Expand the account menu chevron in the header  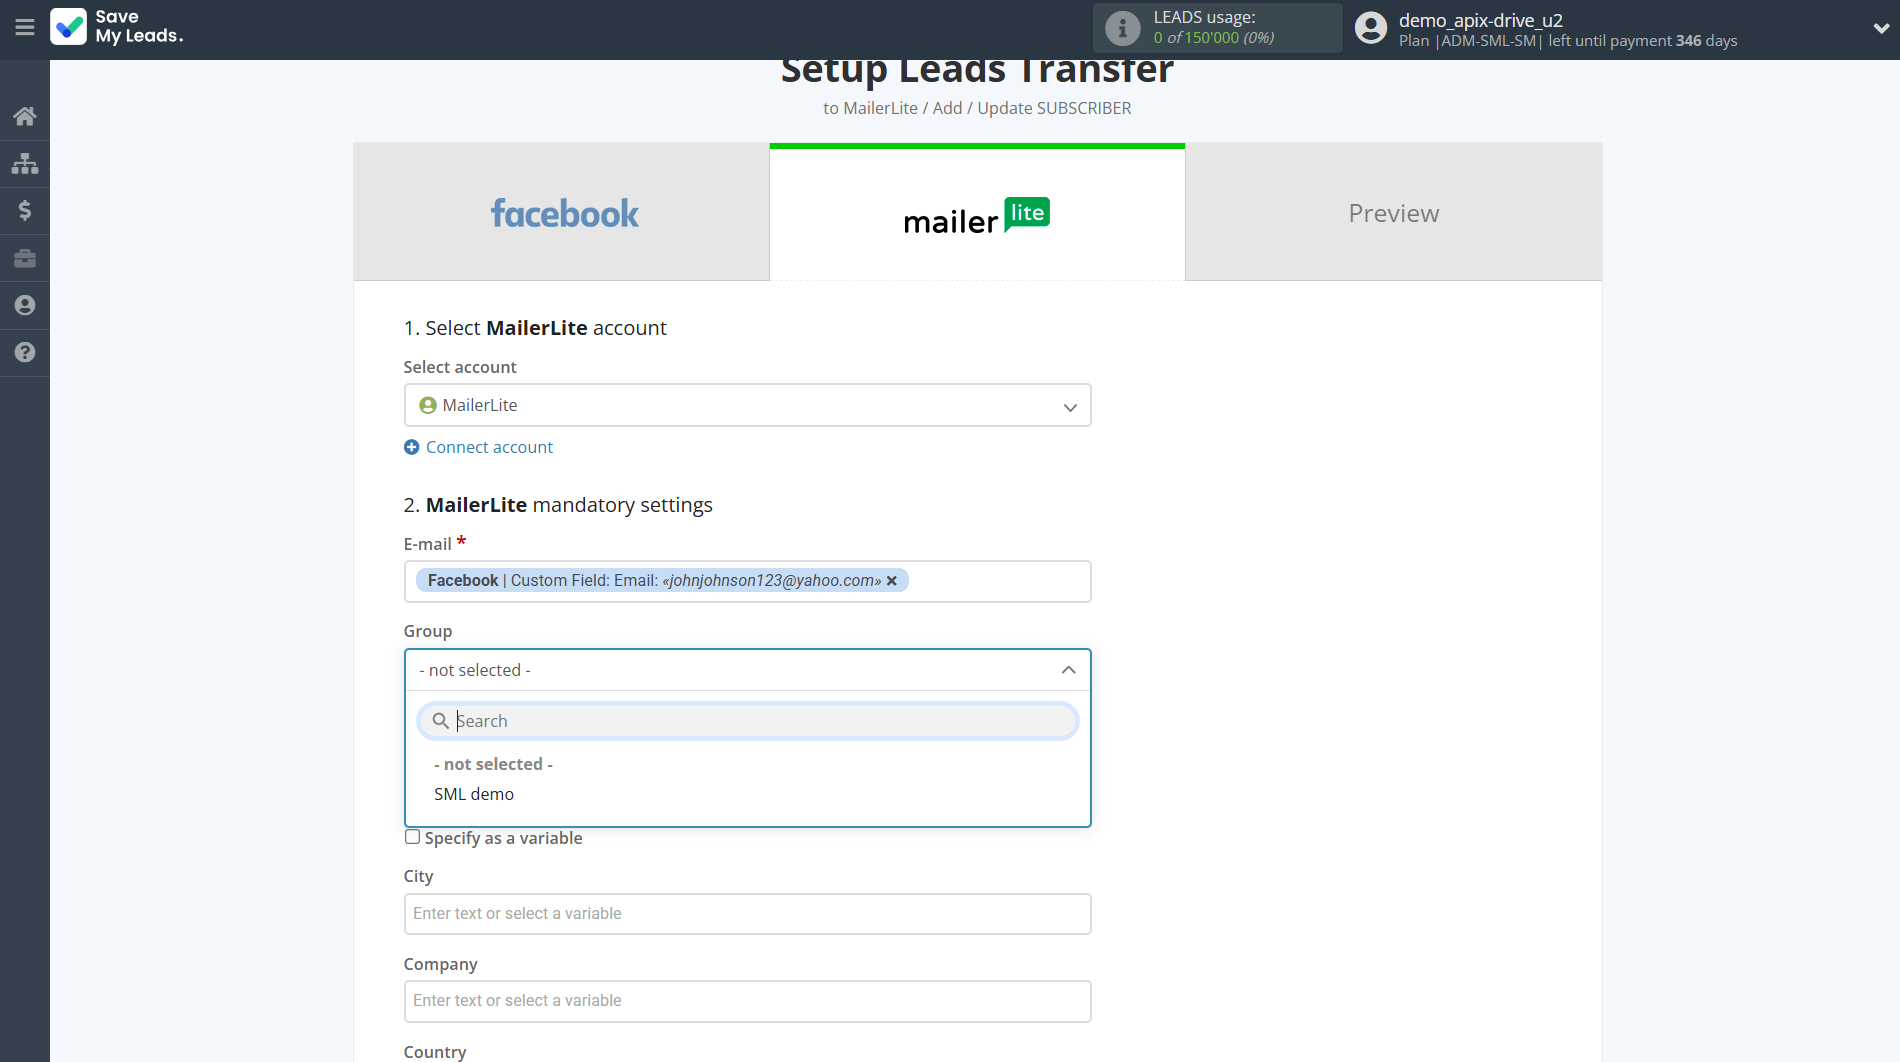coord(1880,28)
